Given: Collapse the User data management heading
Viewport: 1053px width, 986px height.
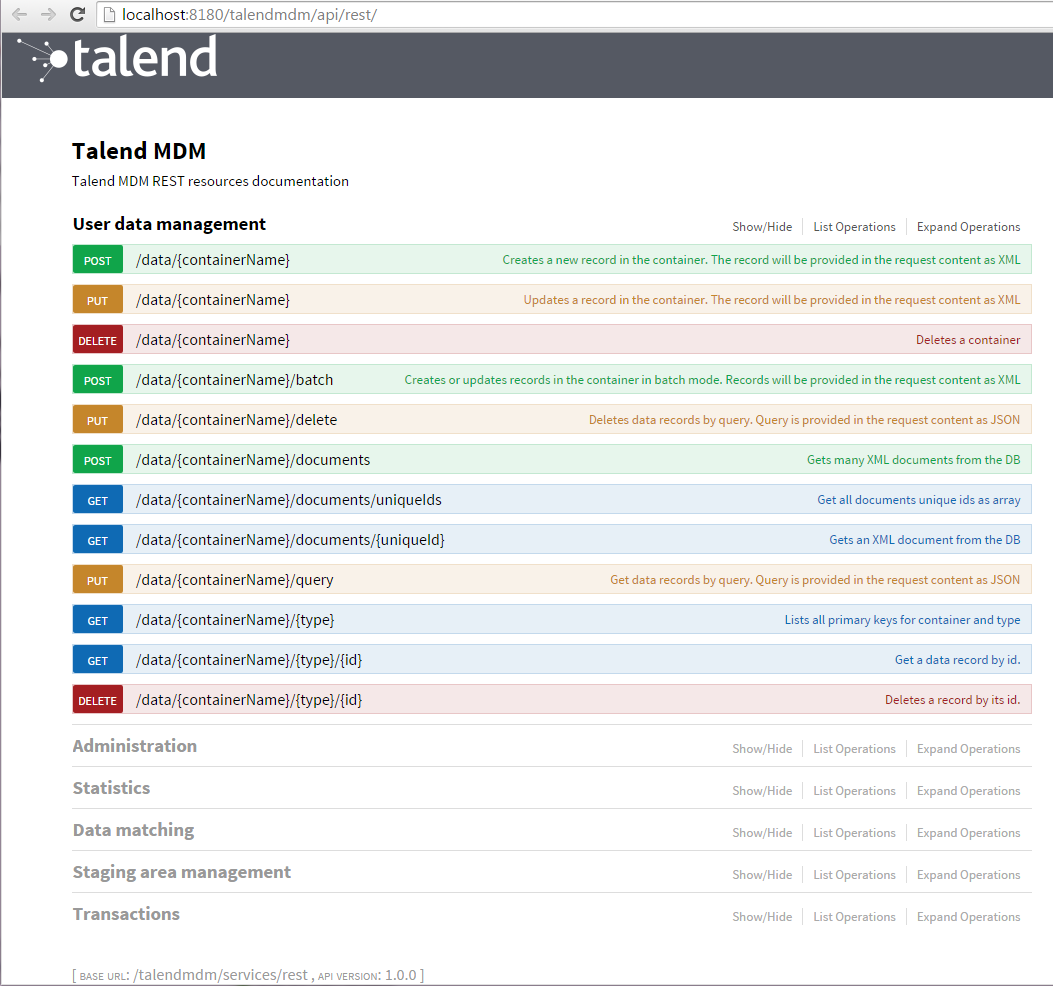Looking at the screenshot, I should coord(169,224).
